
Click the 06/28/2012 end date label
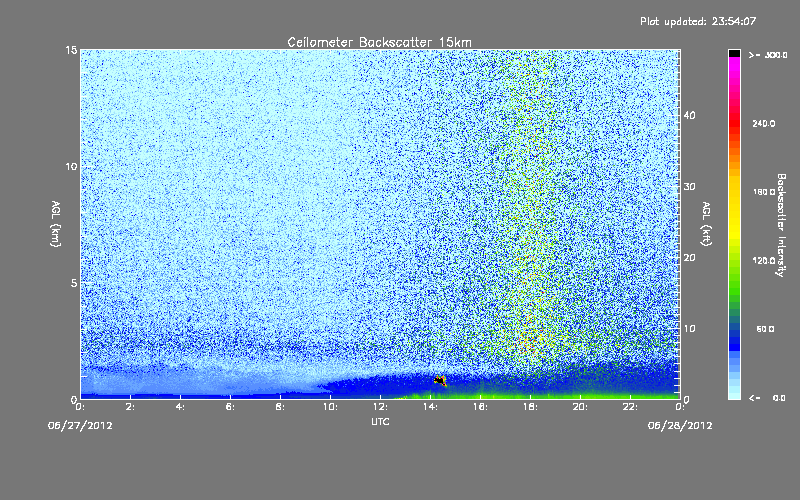coord(680,426)
